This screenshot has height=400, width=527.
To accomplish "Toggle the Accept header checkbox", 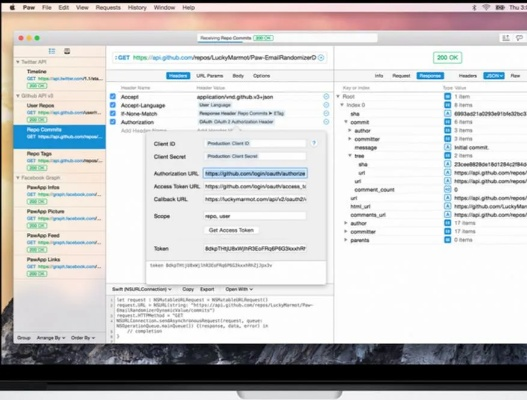I will pos(113,96).
